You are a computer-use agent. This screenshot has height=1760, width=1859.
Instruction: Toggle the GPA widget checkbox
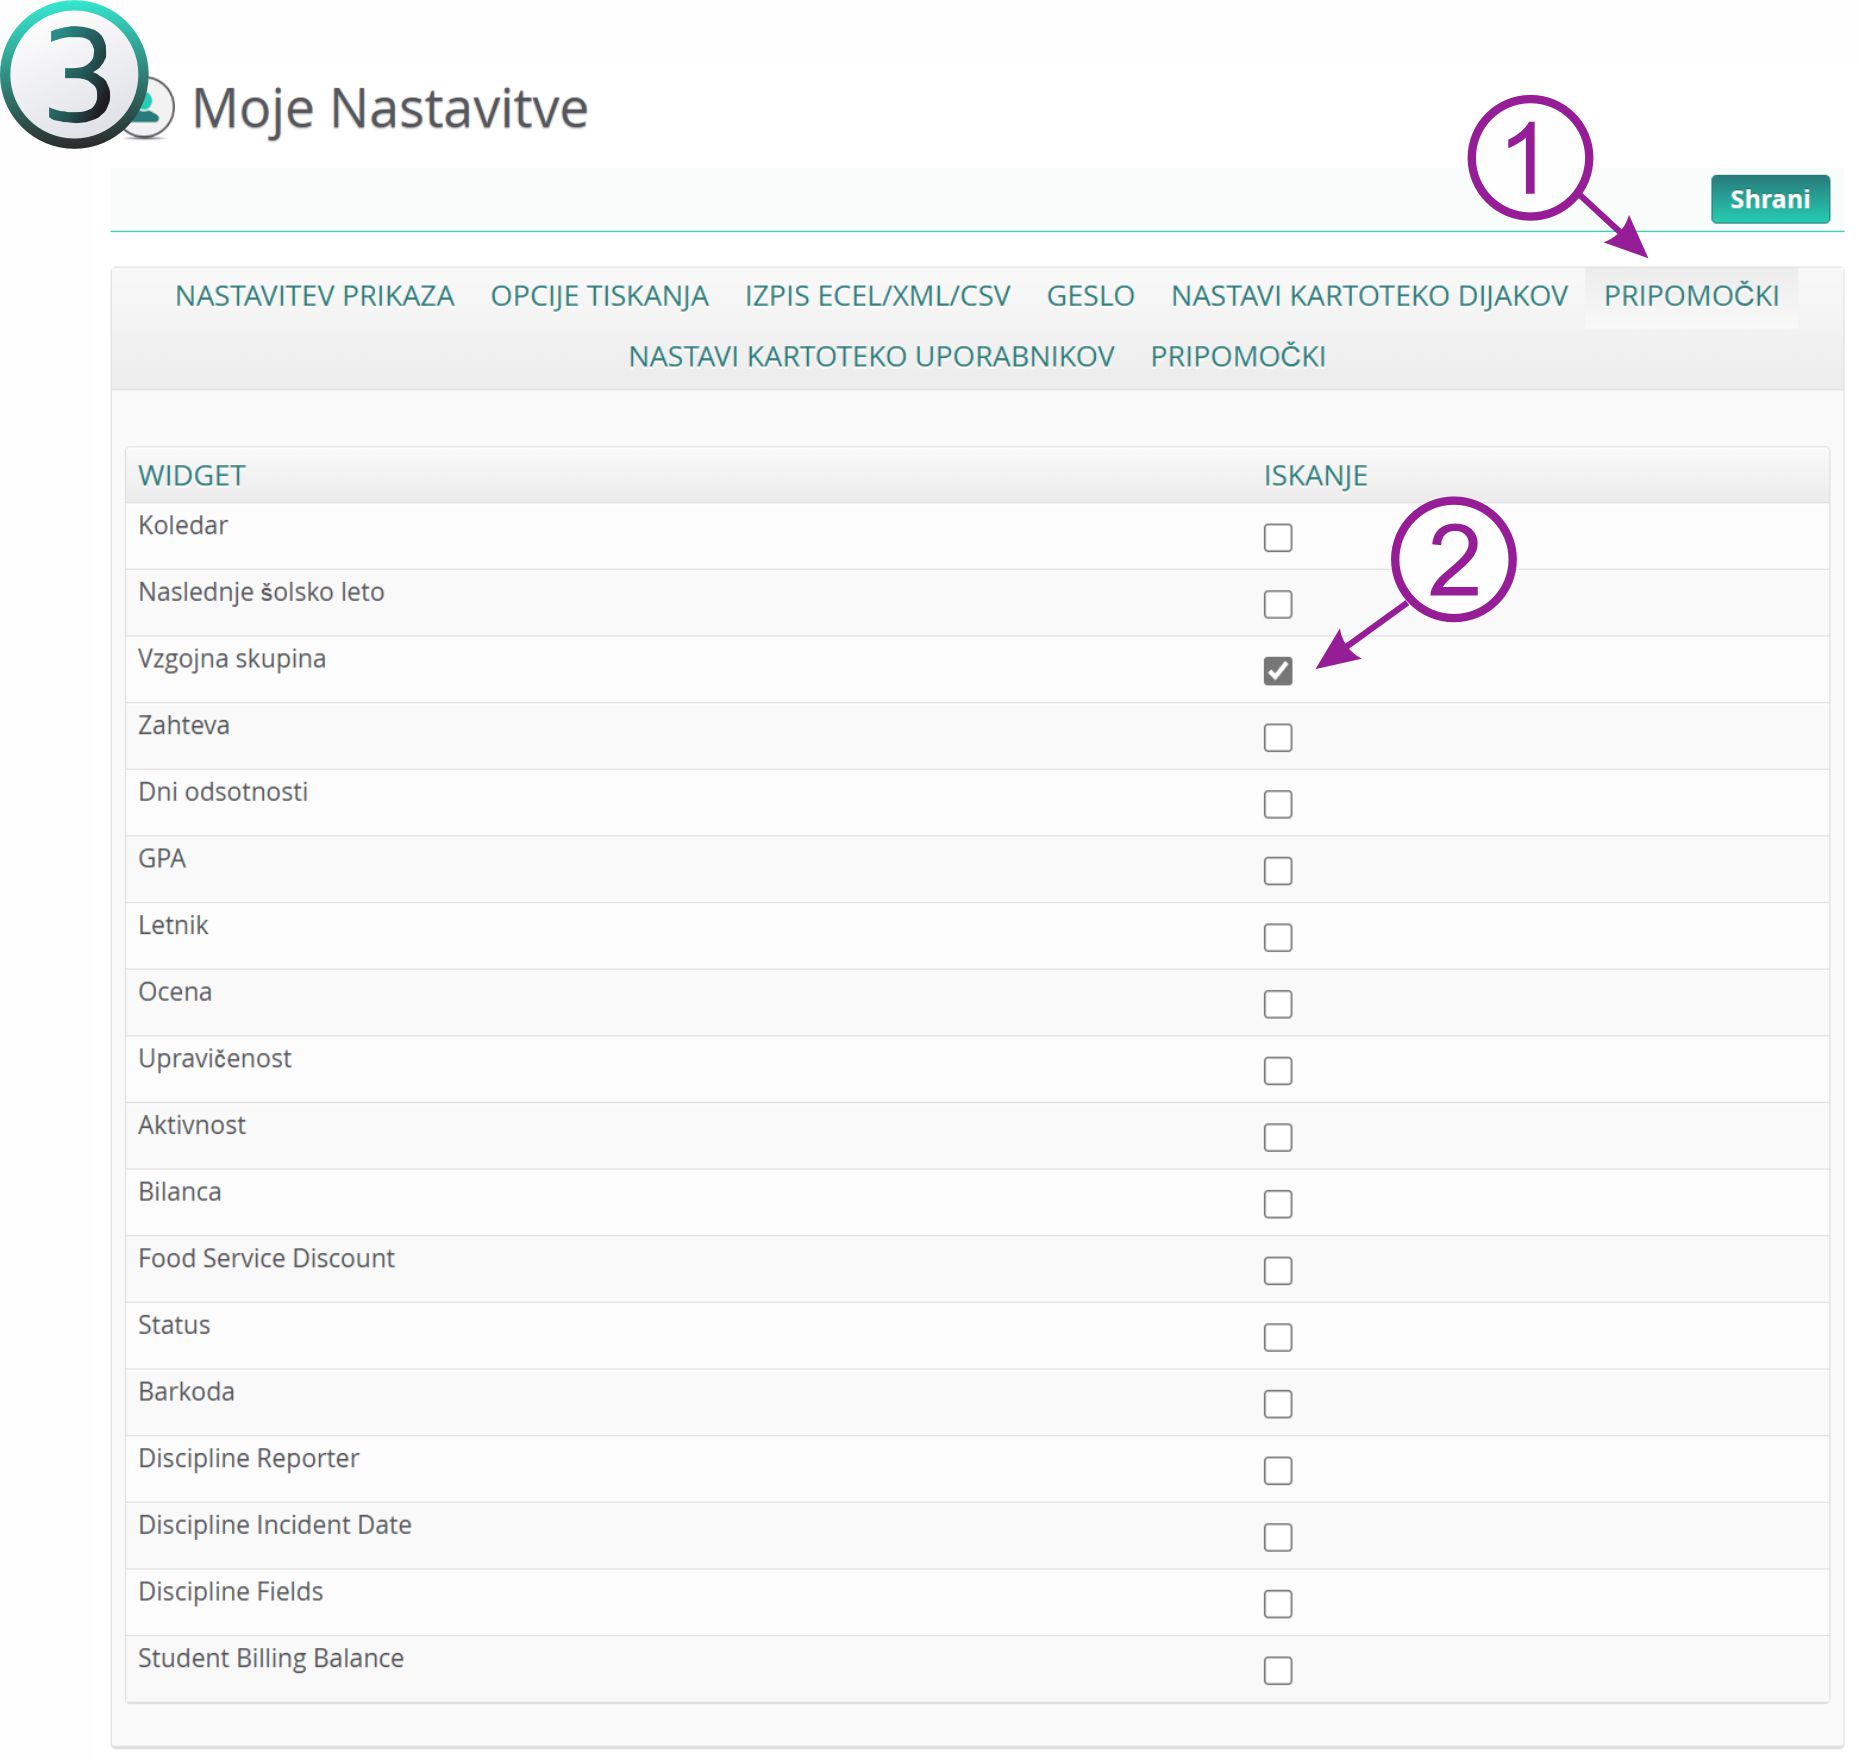coord(1277,871)
